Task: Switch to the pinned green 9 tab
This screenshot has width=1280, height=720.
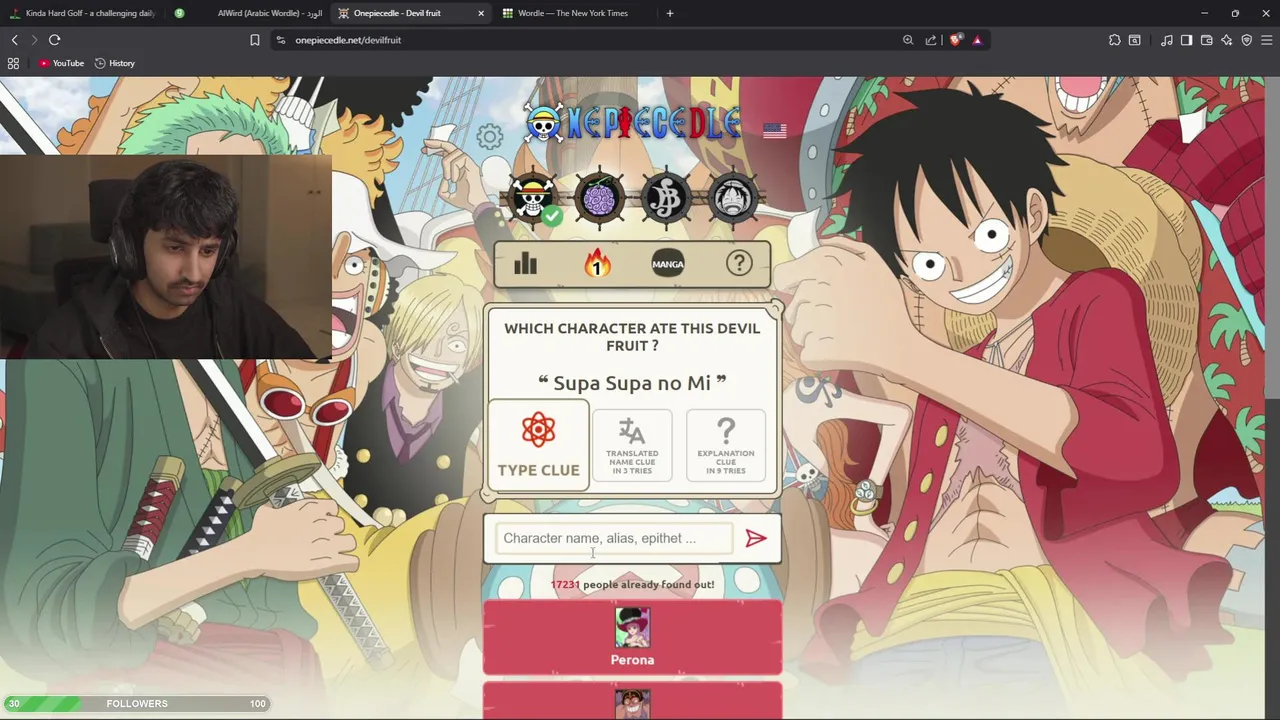Action: [x=179, y=13]
